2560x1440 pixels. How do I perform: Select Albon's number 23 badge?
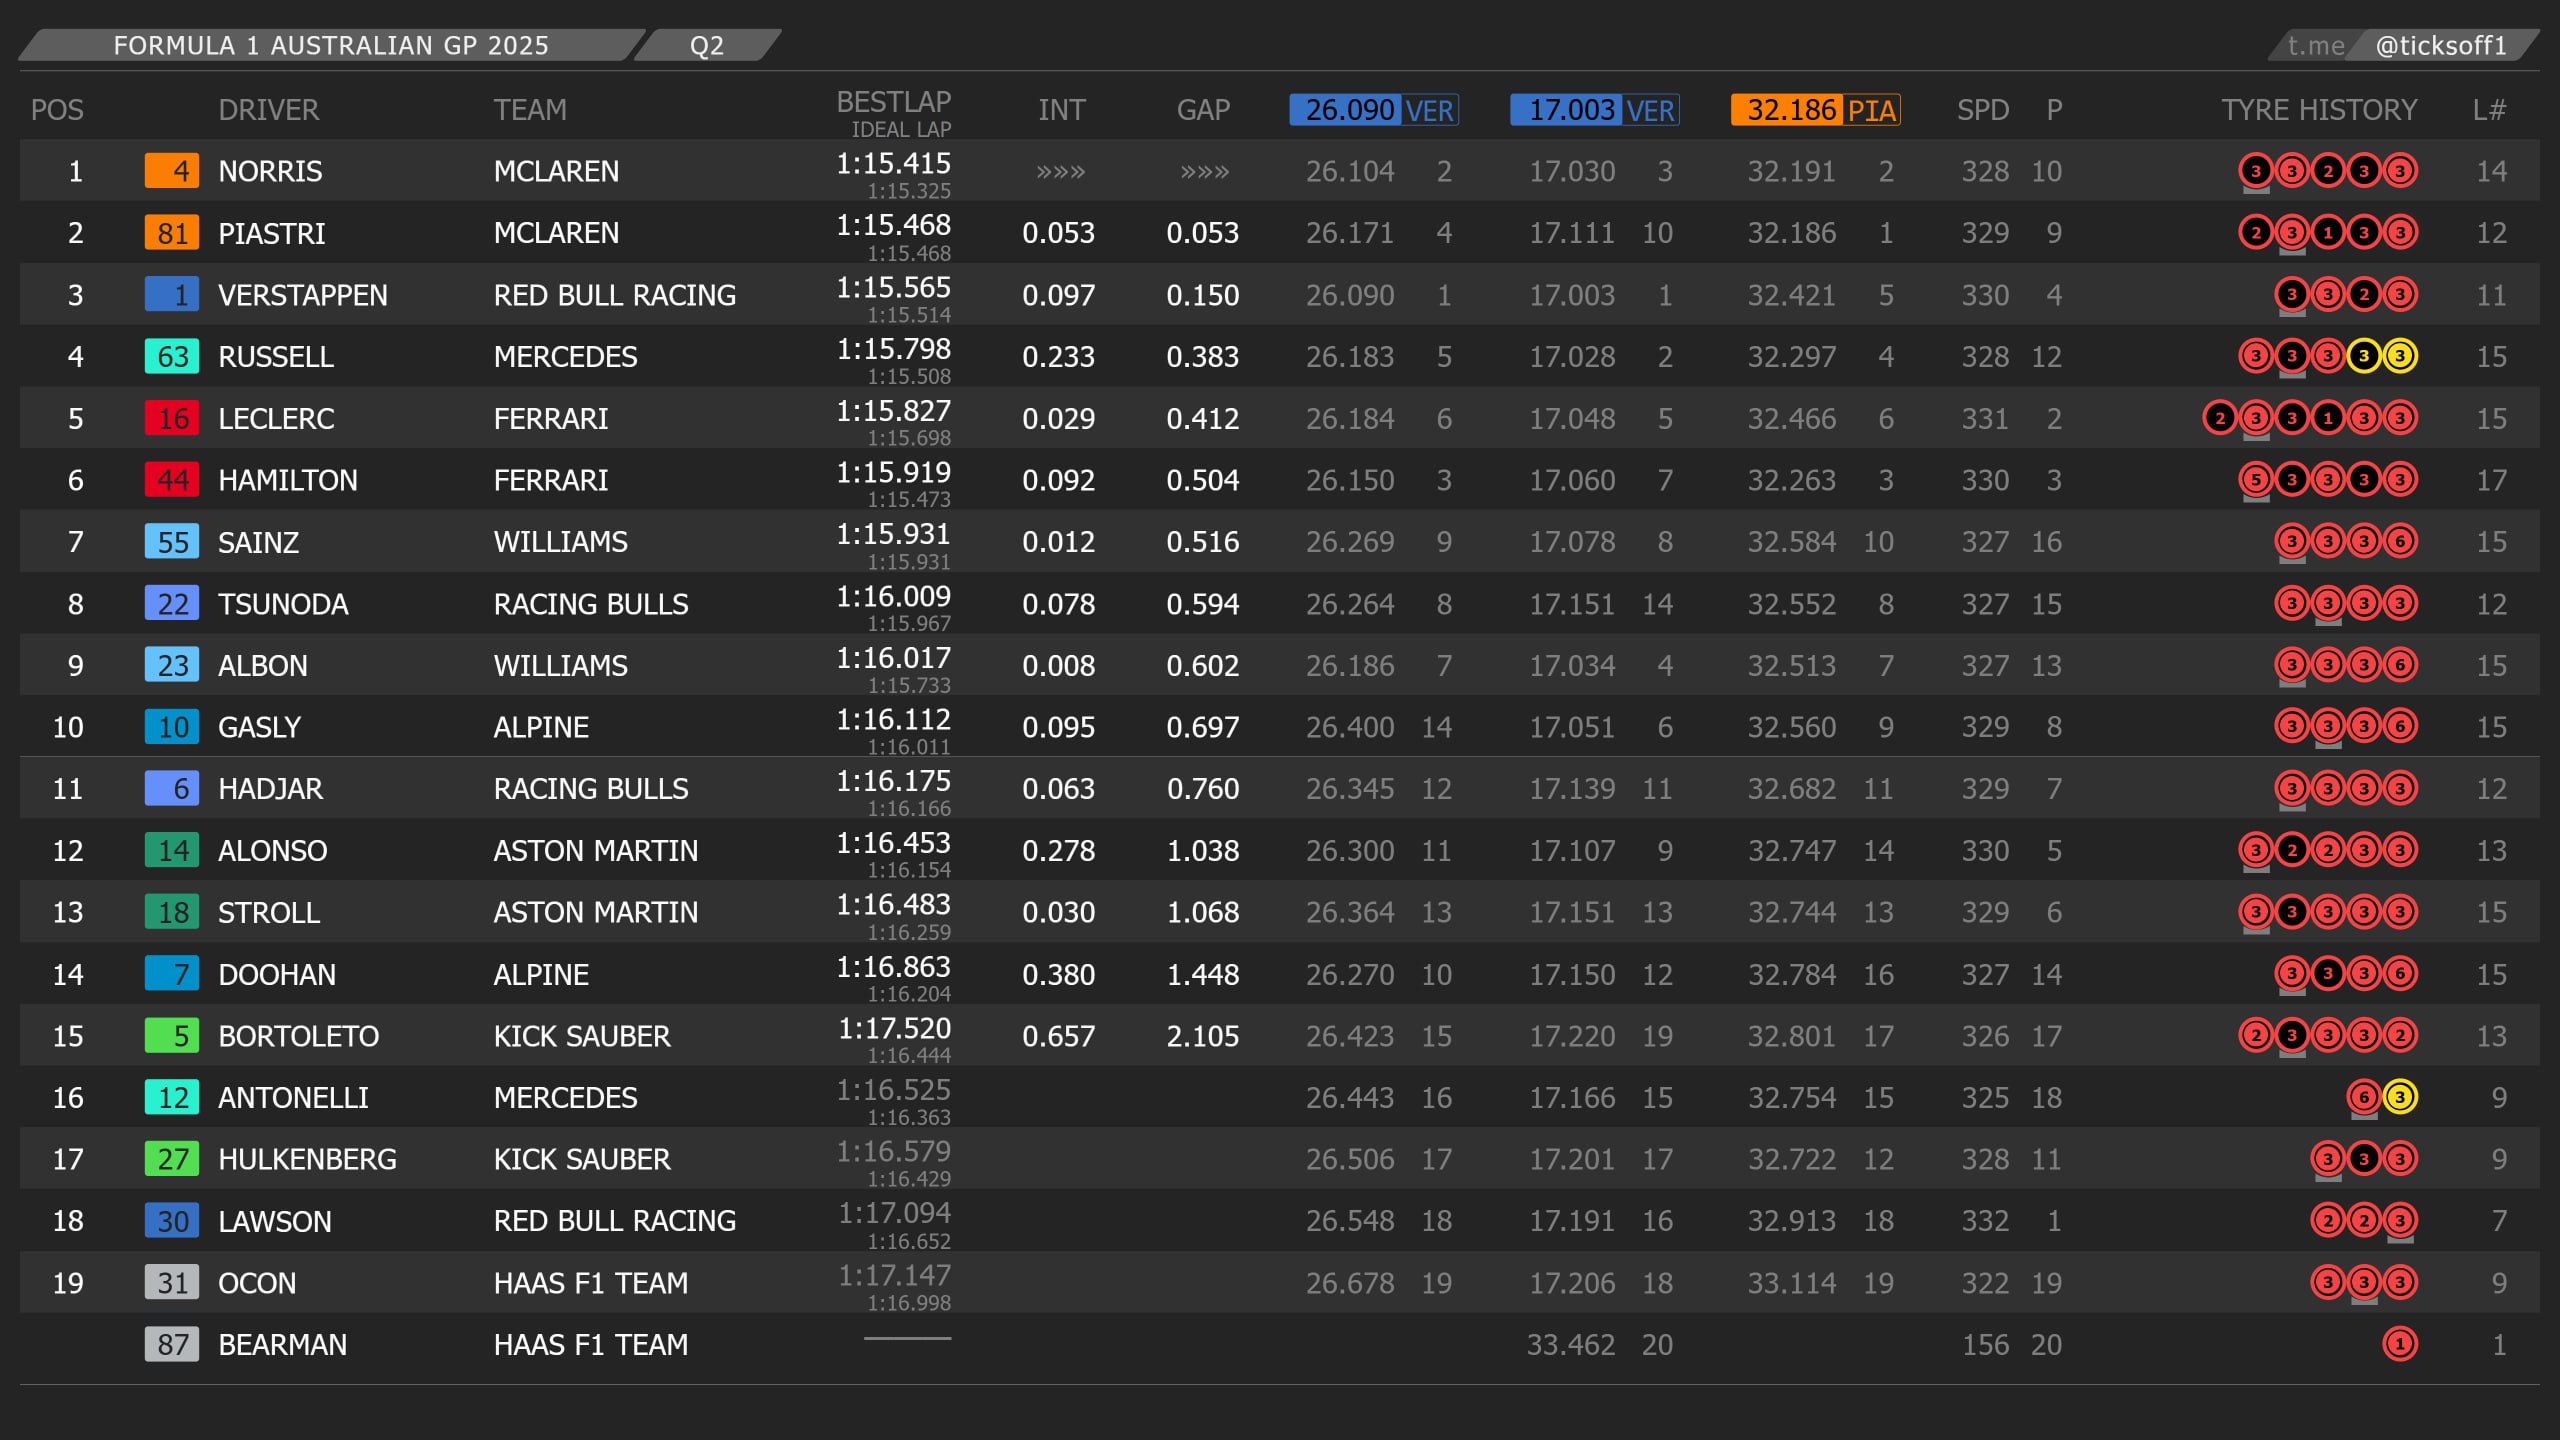click(172, 665)
